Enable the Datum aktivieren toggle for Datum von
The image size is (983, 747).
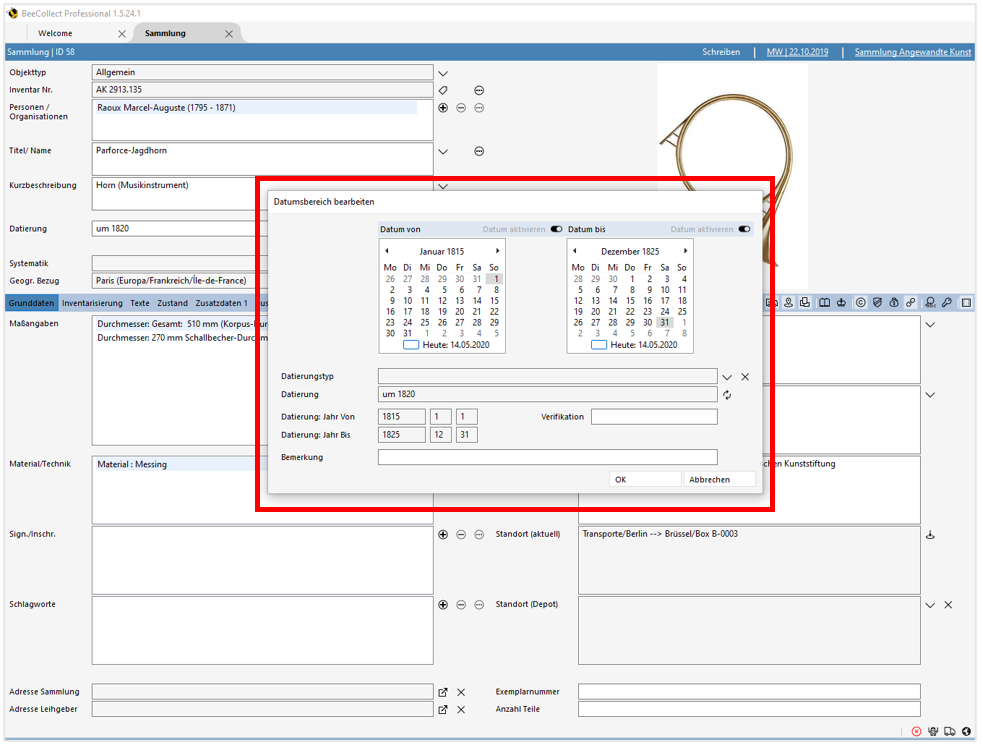[x=556, y=228]
